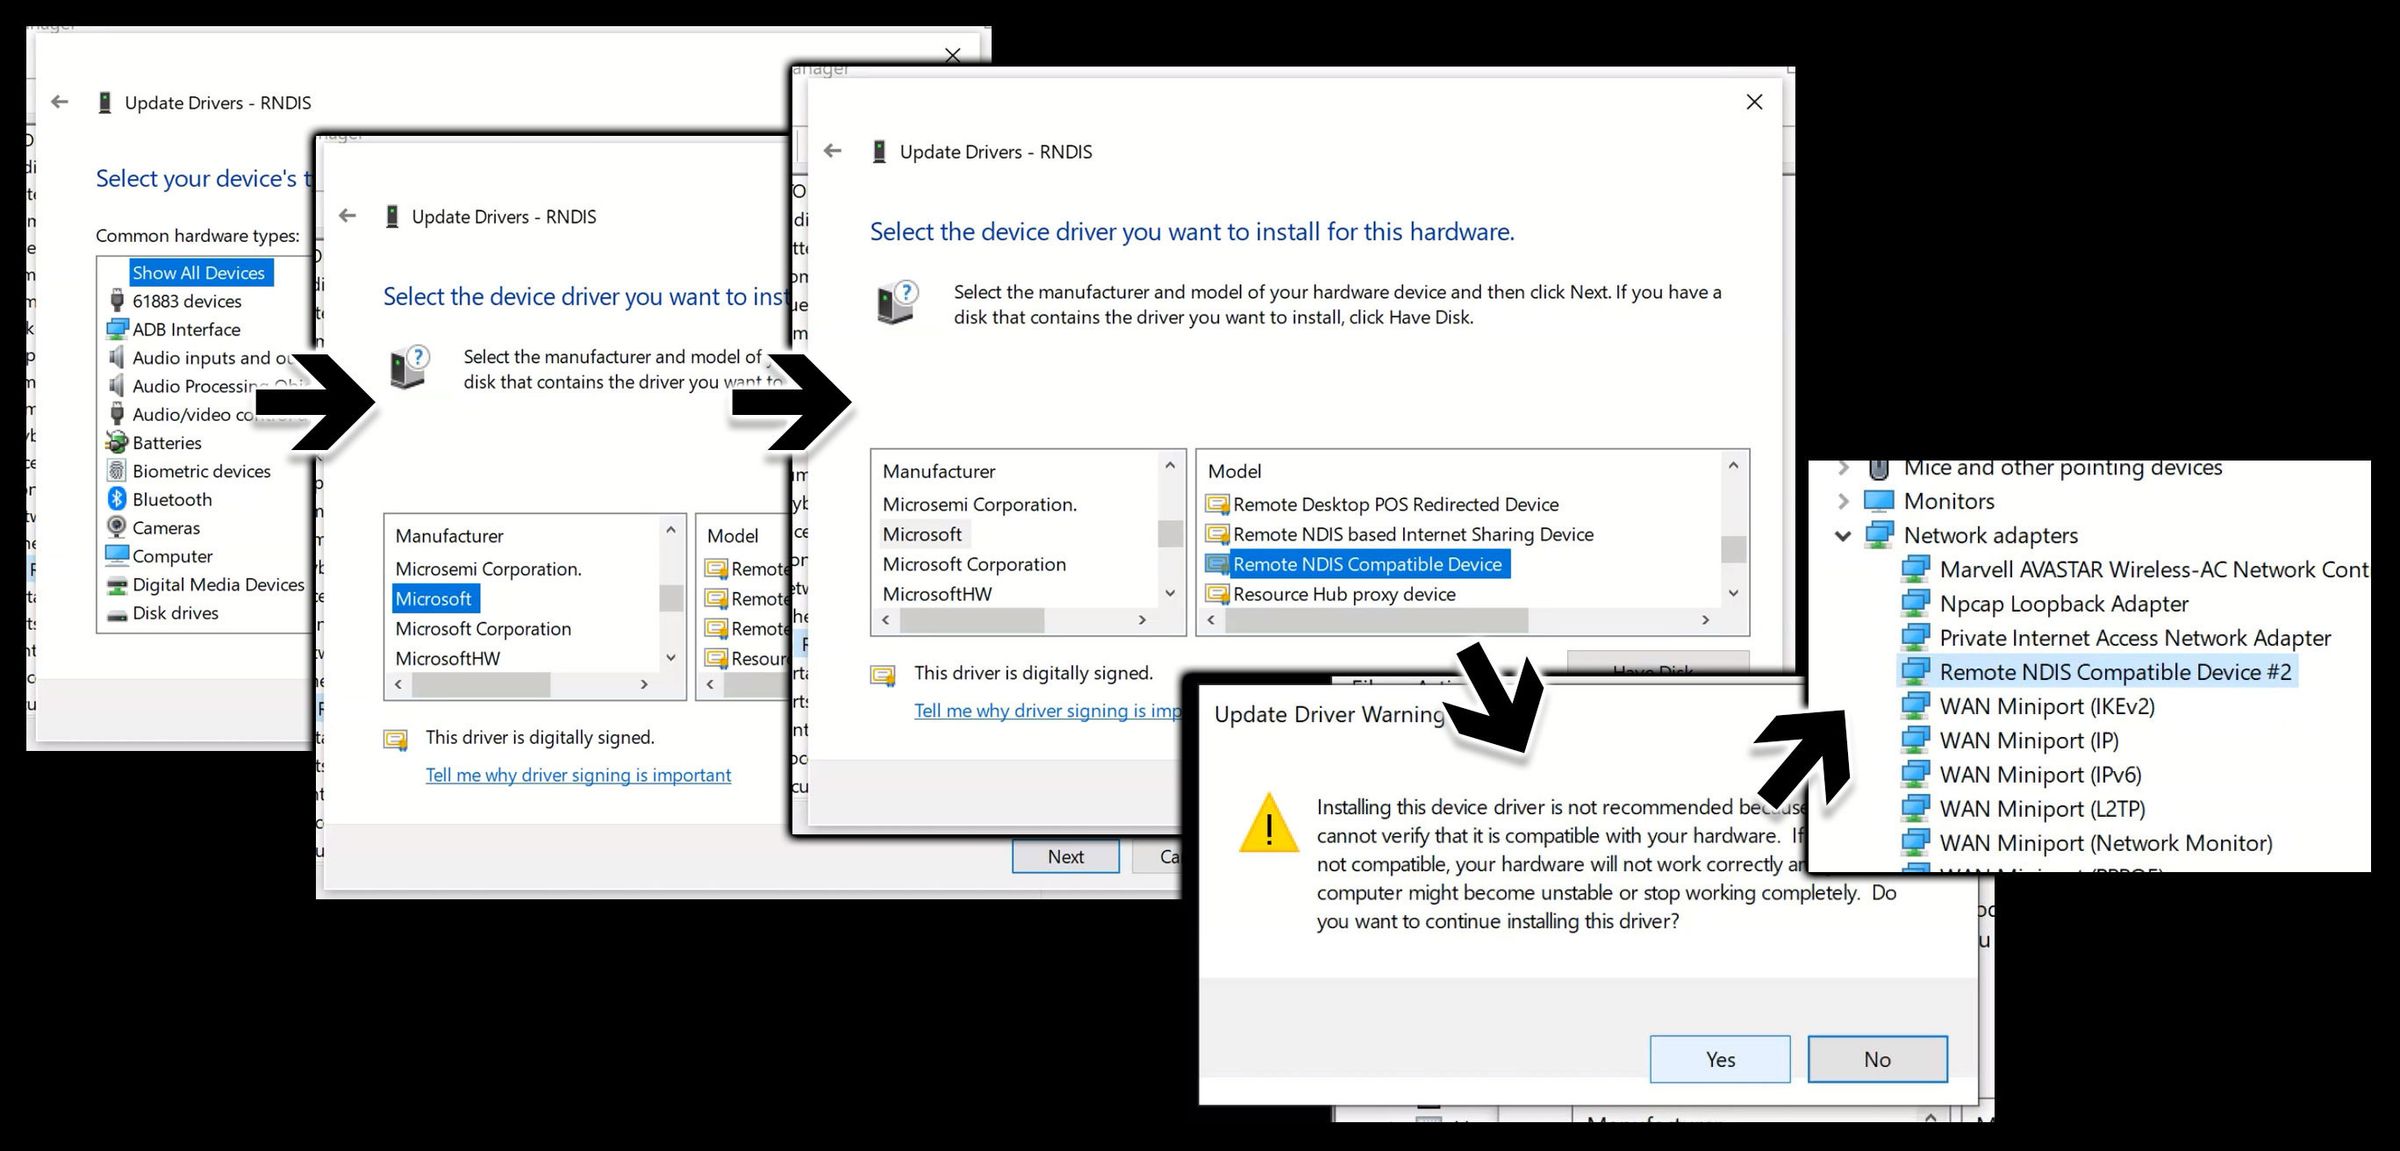Select Remote NDIS Compatible Device model
Image resolution: width=2400 pixels, height=1151 pixels.
(1366, 564)
